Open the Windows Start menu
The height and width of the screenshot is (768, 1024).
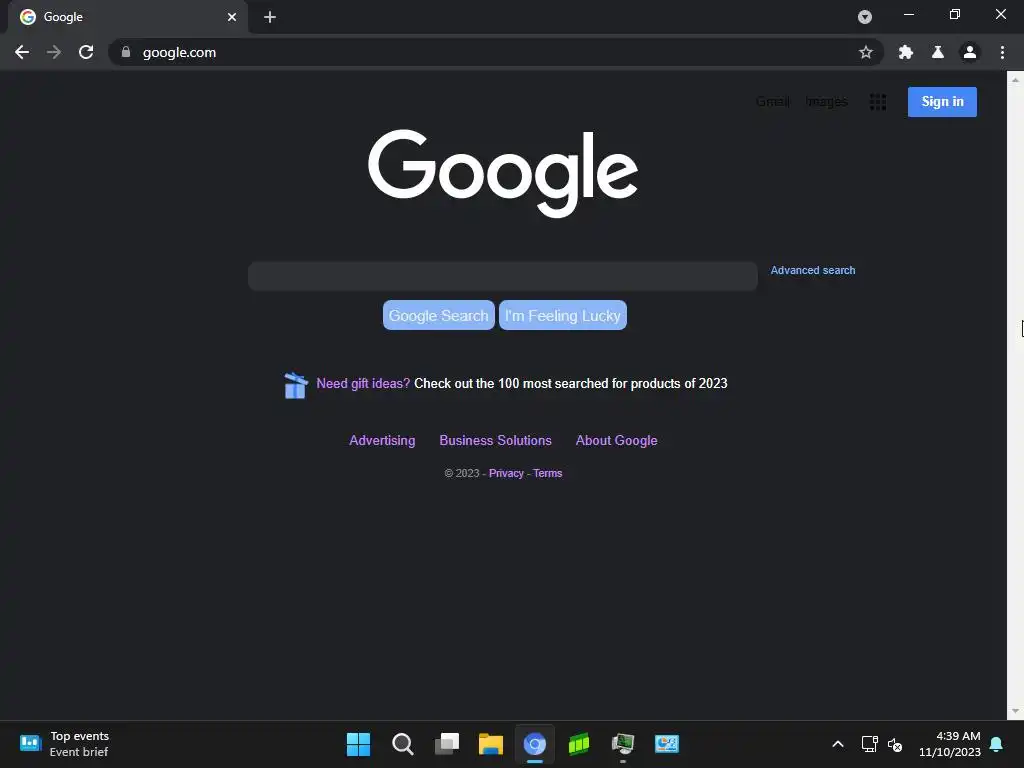tap(358, 744)
